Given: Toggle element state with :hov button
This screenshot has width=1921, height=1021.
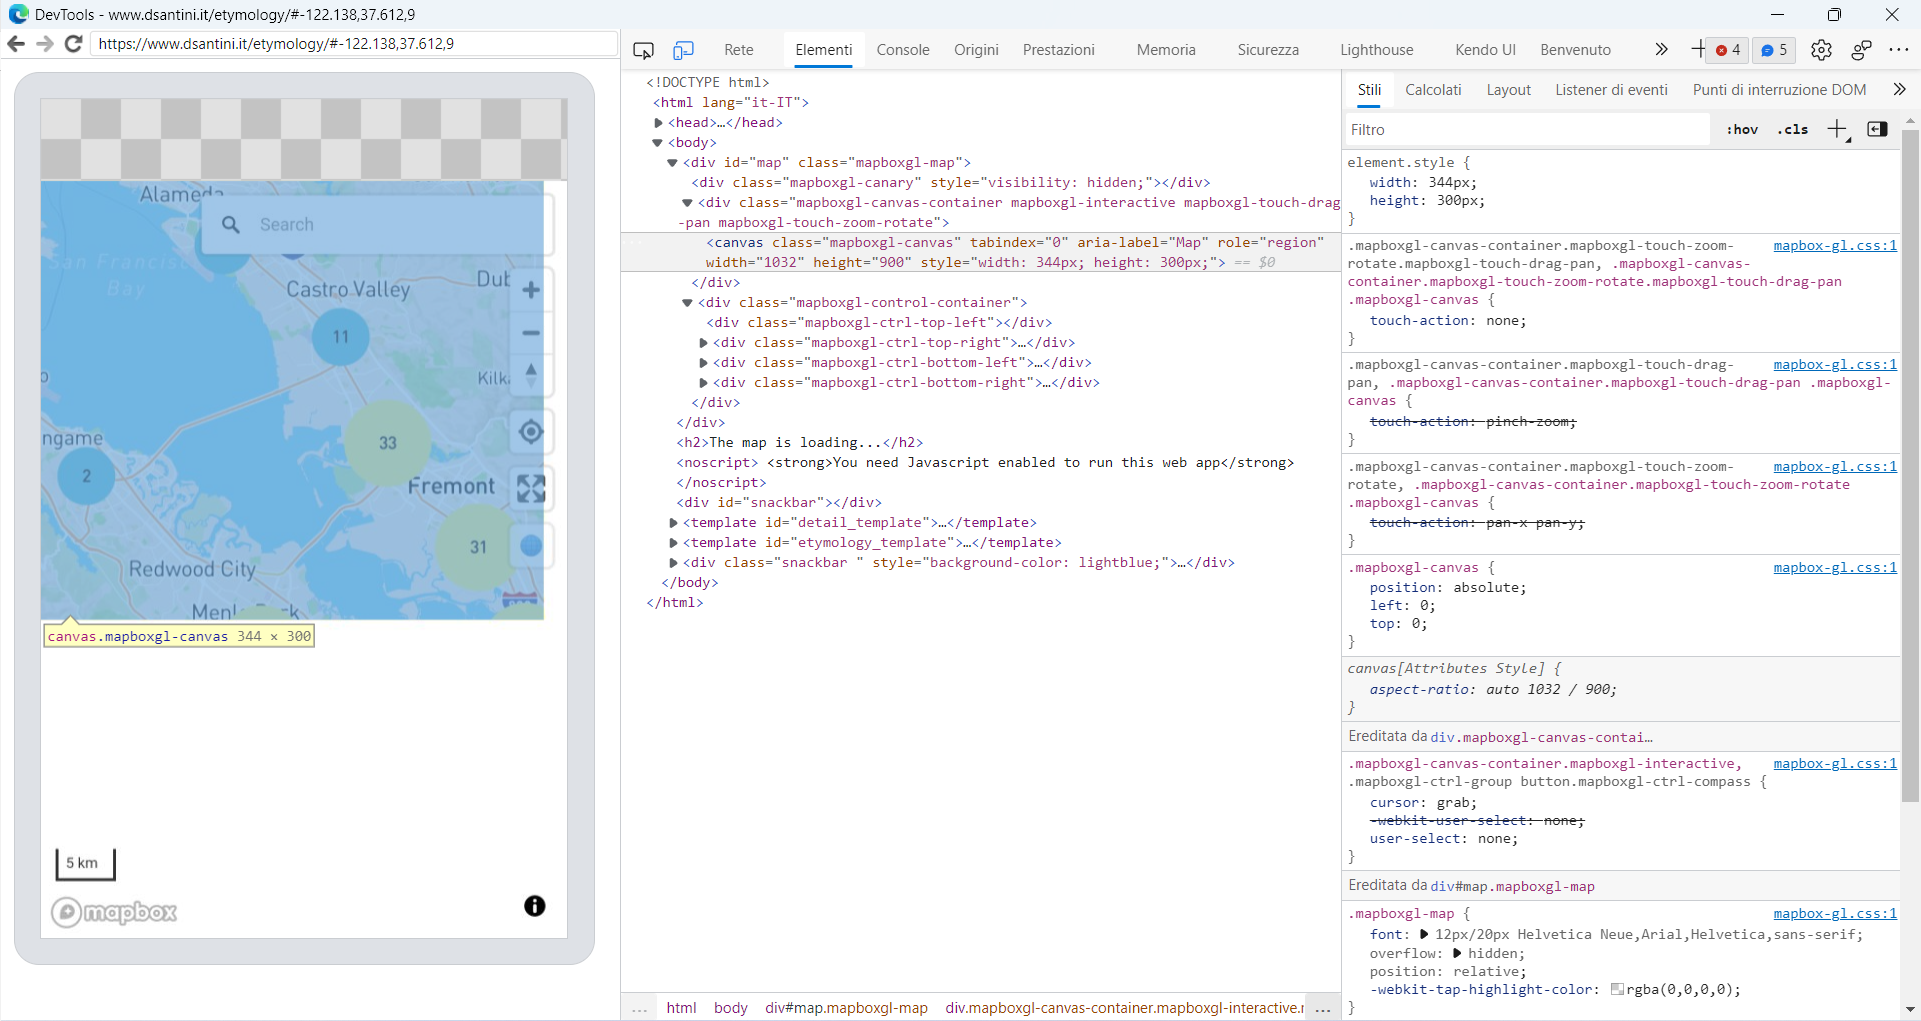Looking at the screenshot, I should click(1741, 129).
